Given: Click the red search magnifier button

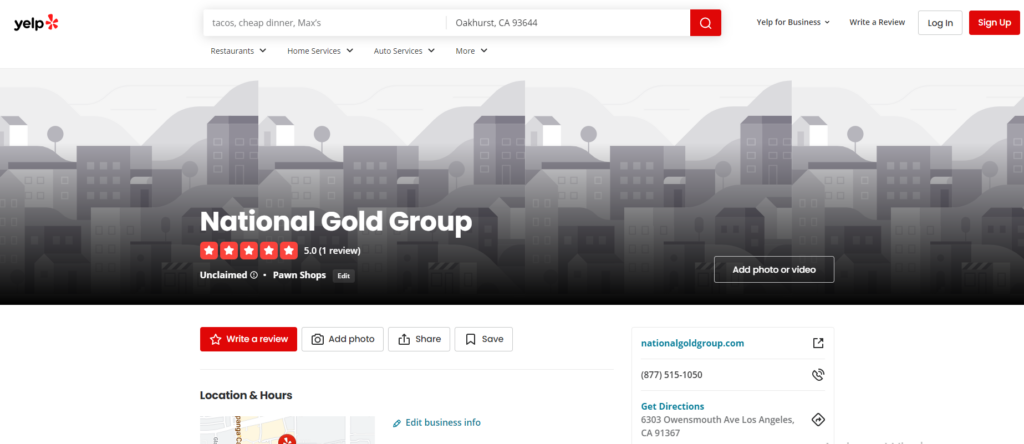Looking at the screenshot, I should [x=705, y=23].
